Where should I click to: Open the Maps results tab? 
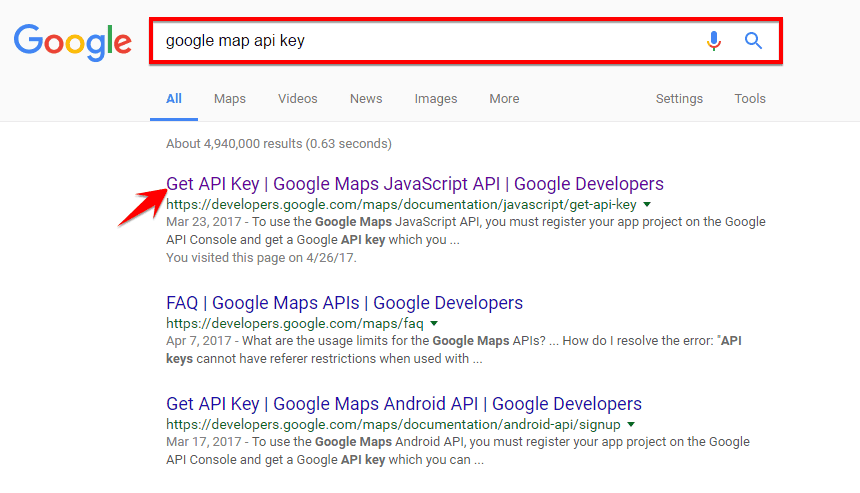pos(230,99)
